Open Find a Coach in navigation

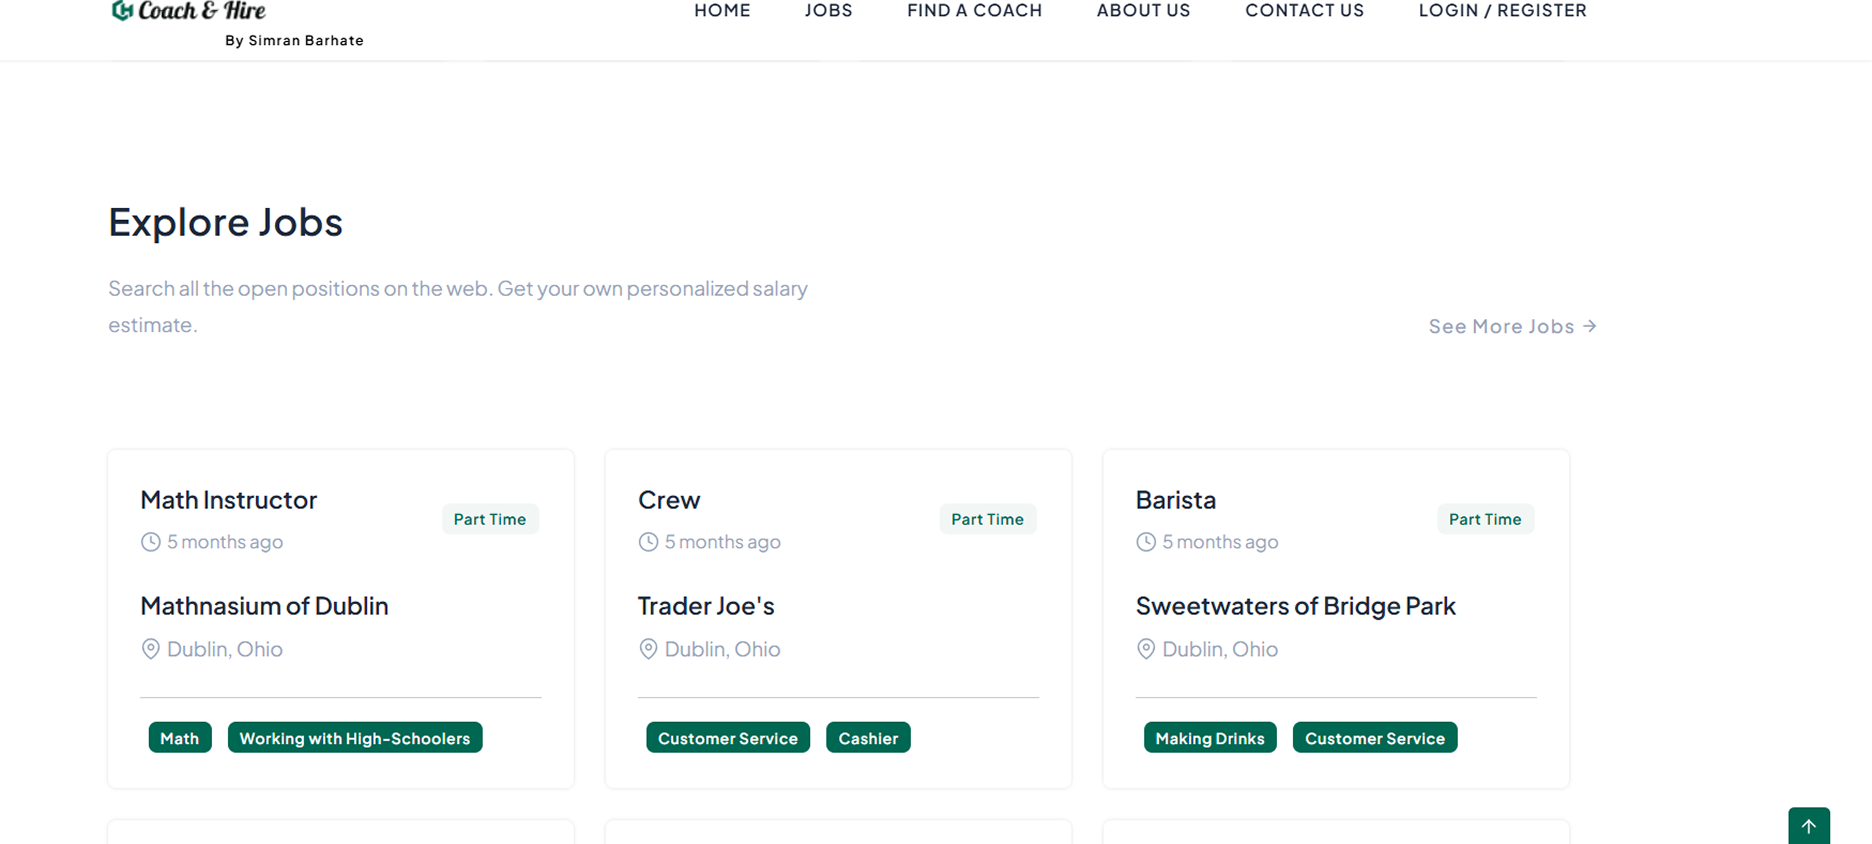pyautogui.click(x=974, y=11)
